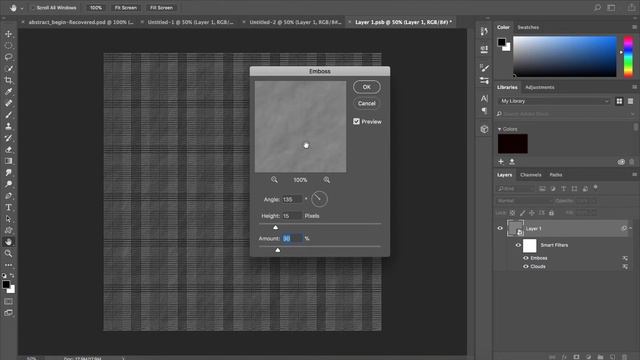The image size is (640, 360).
Task: Click the Fill Screen button
Action: point(161,8)
